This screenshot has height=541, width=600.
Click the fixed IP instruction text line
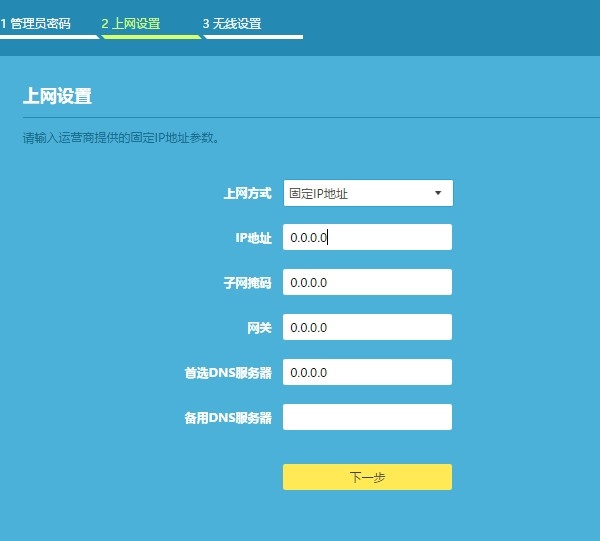[121, 138]
